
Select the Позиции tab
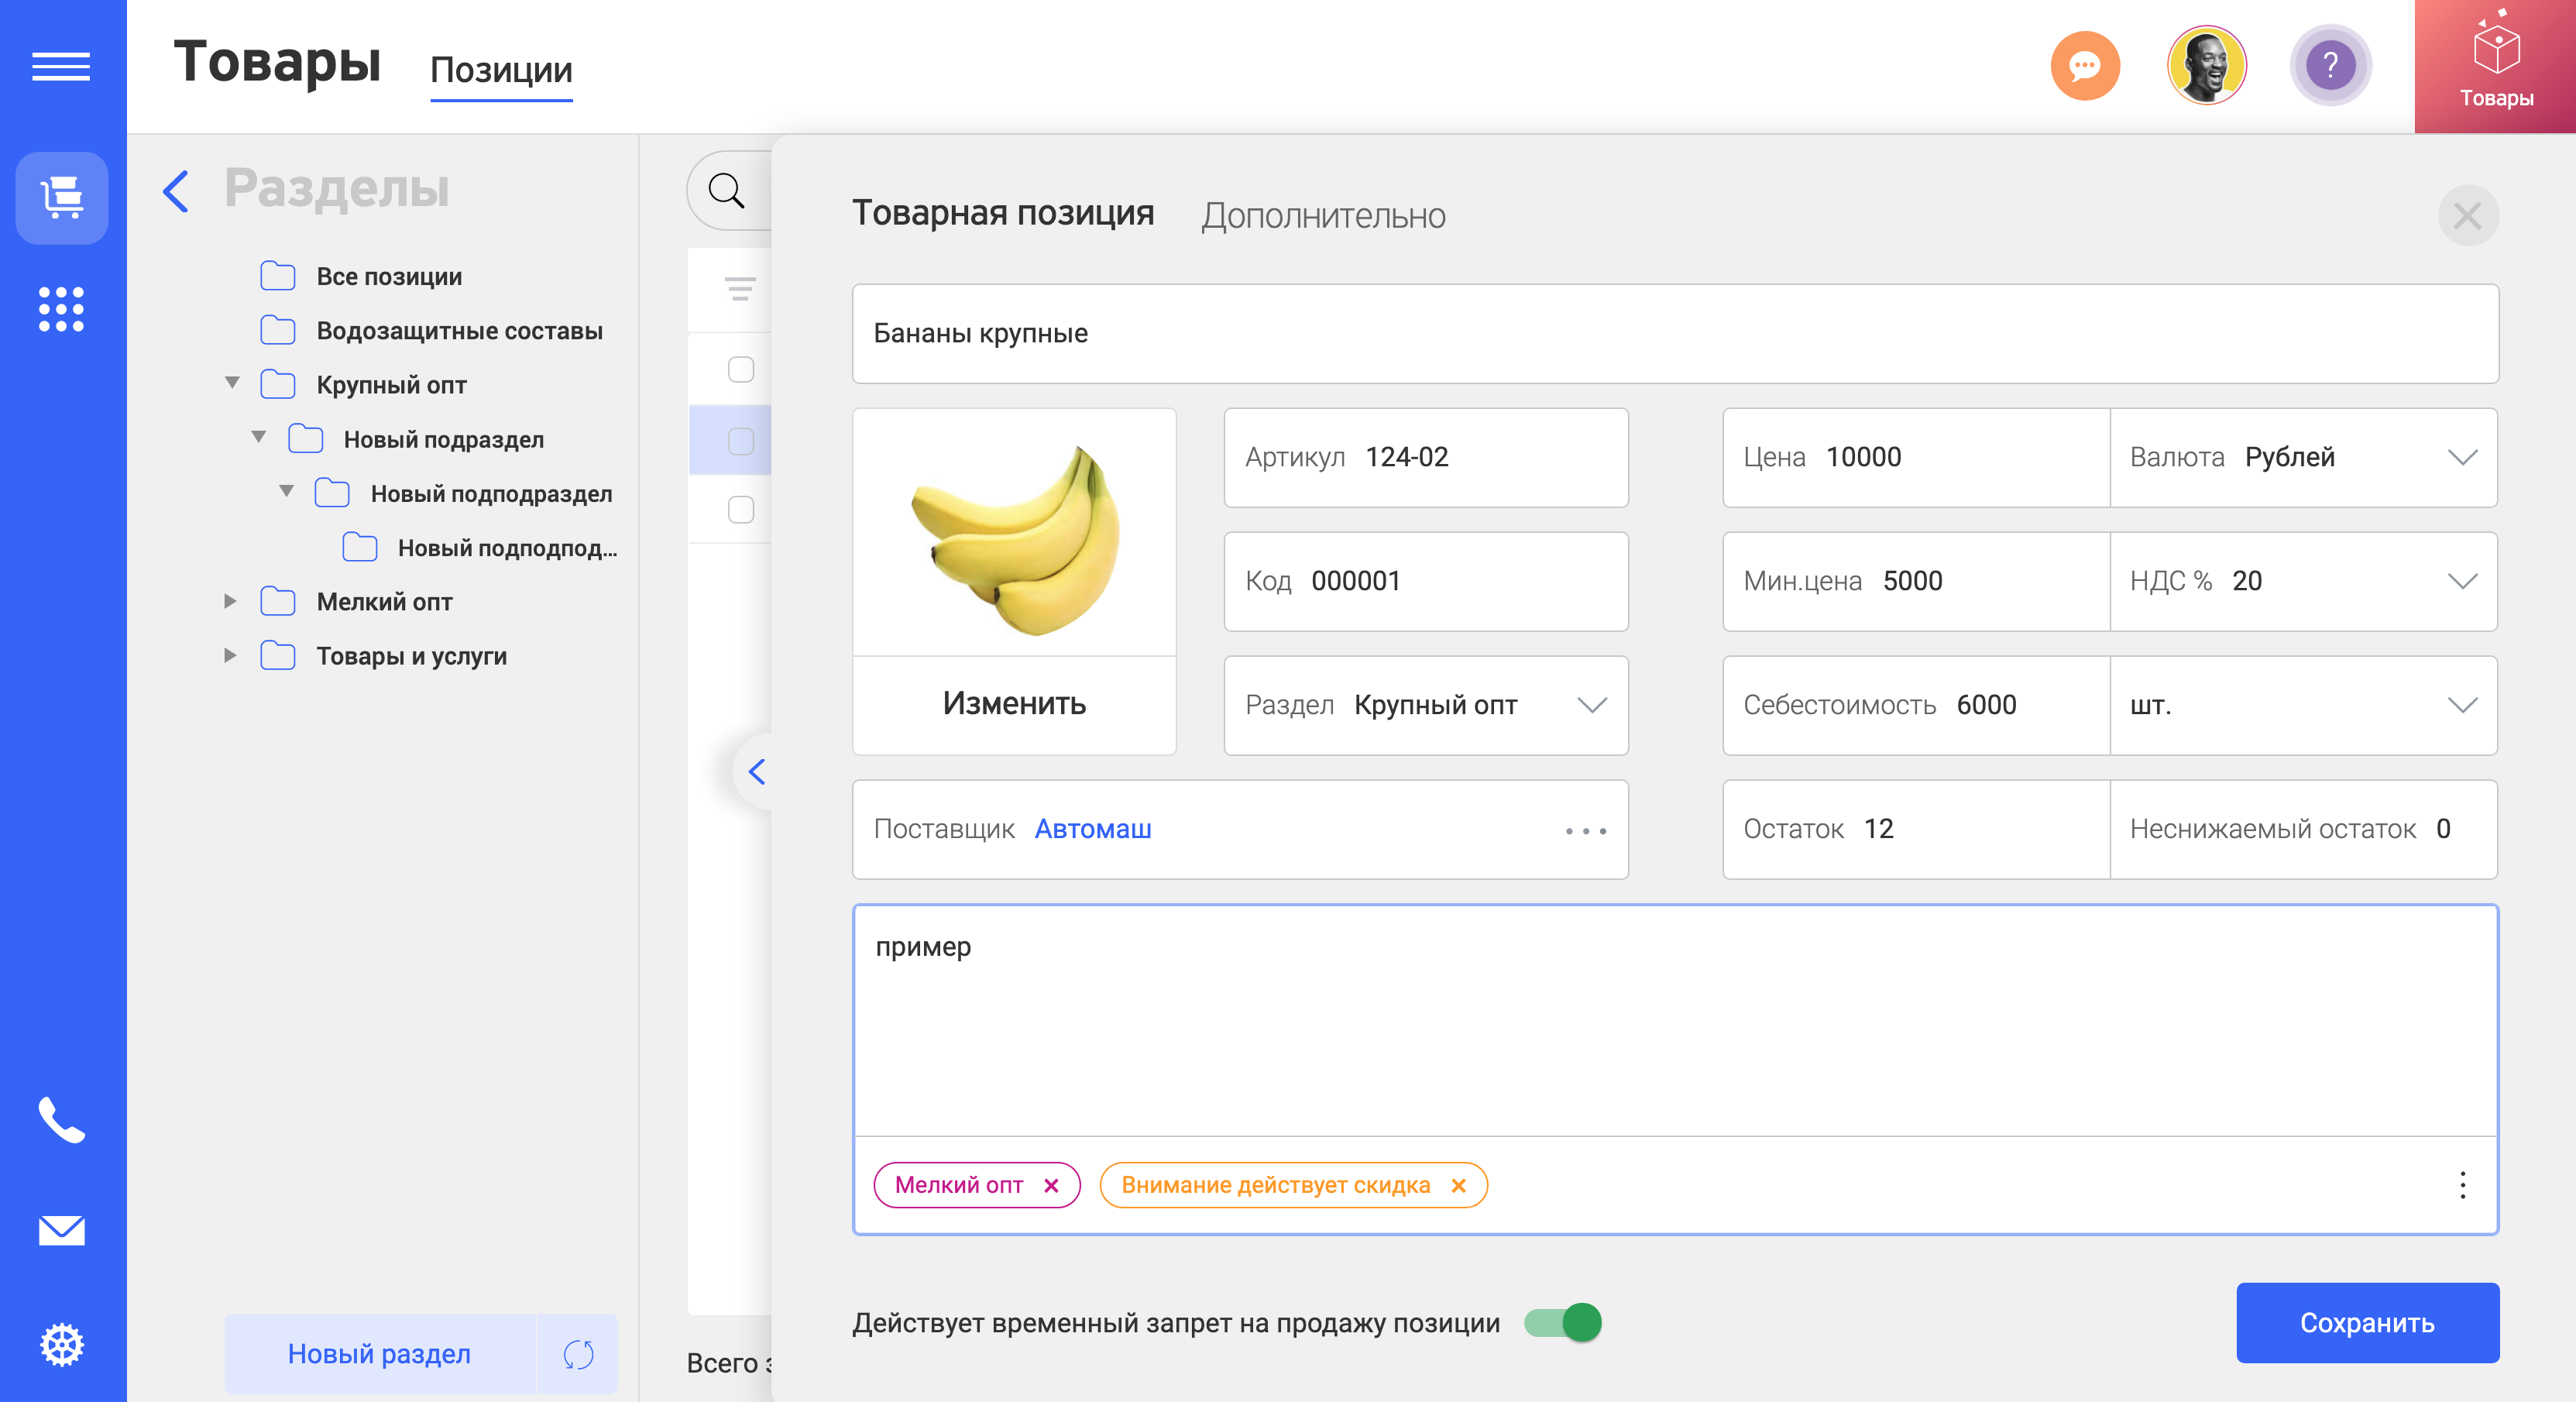(x=501, y=69)
